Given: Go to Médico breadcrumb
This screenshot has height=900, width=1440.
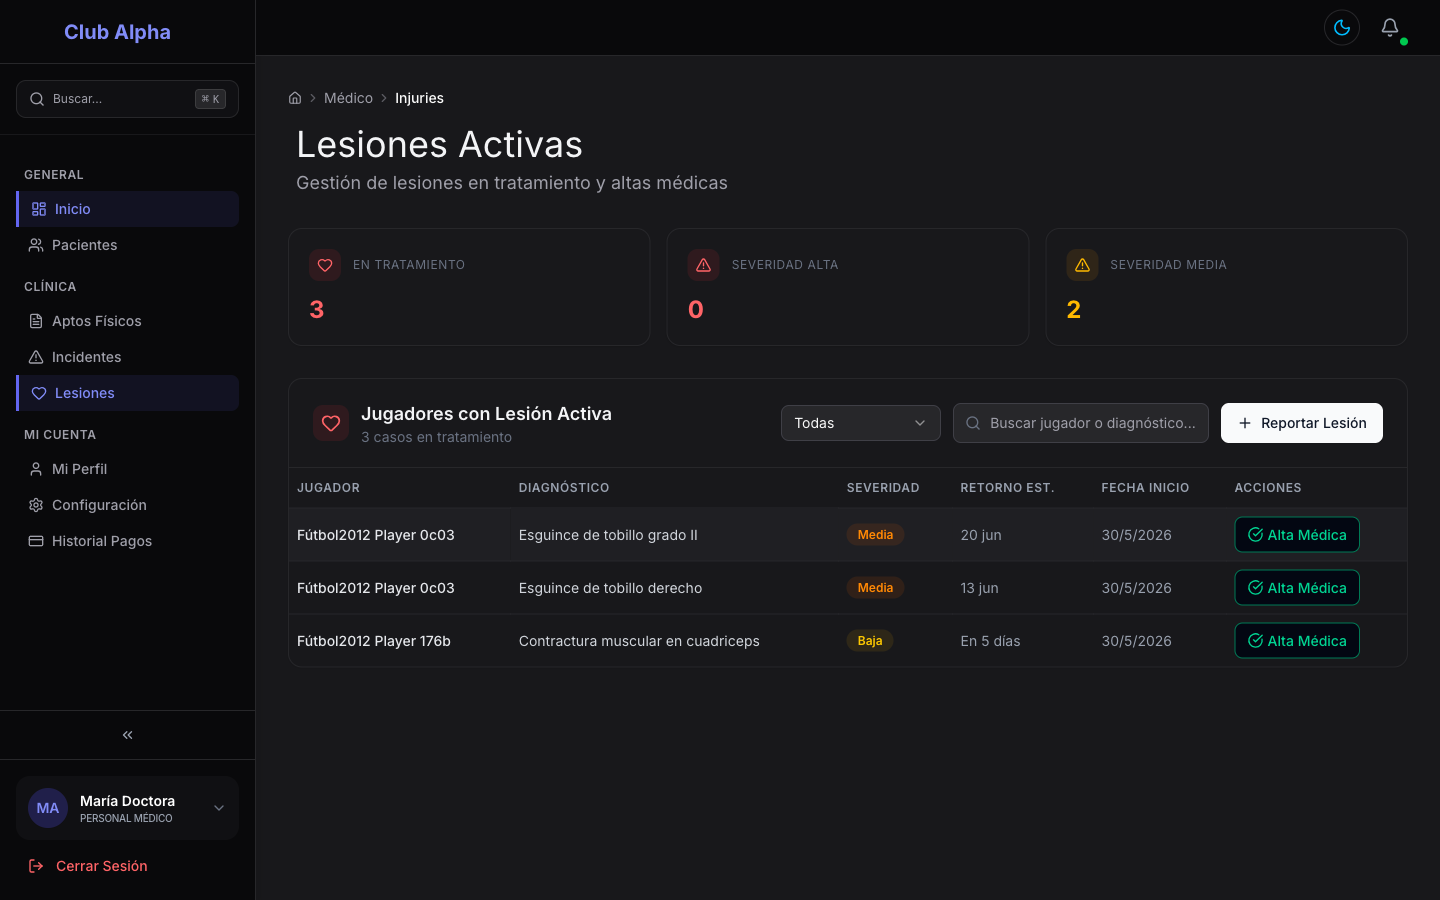Looking at the screenshot, I should tap(348, 98).
